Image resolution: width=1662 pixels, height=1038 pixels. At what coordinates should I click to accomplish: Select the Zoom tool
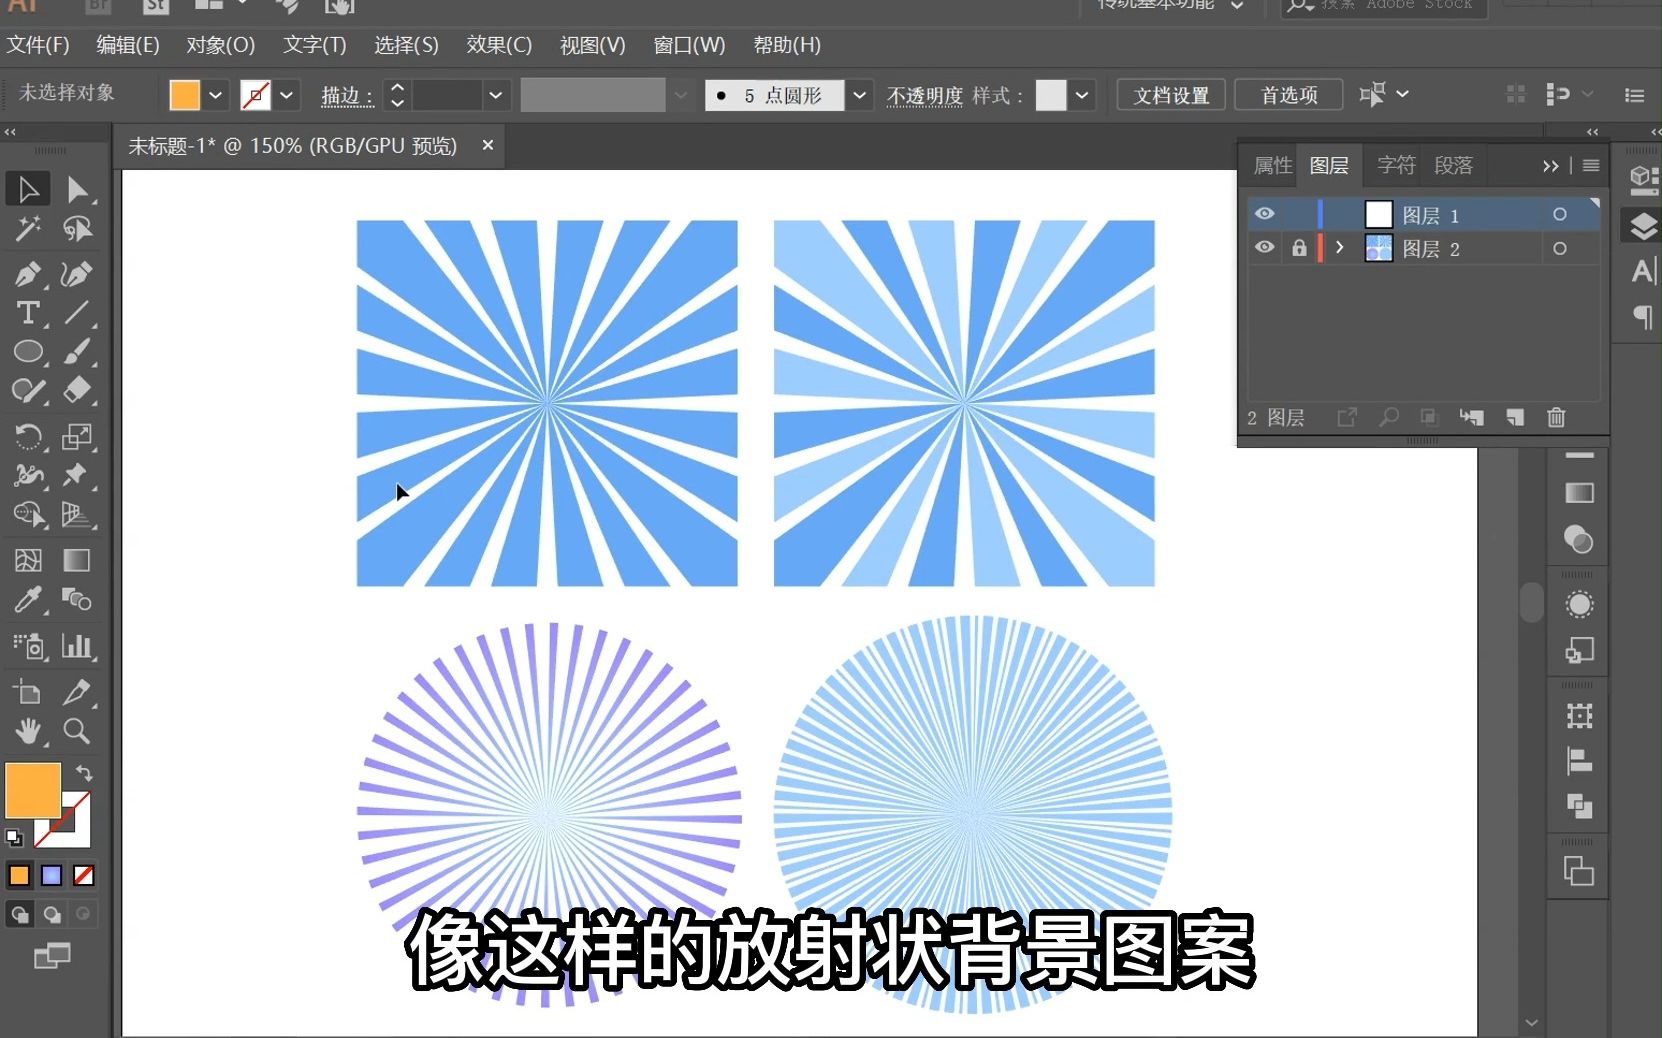point(76,732)
